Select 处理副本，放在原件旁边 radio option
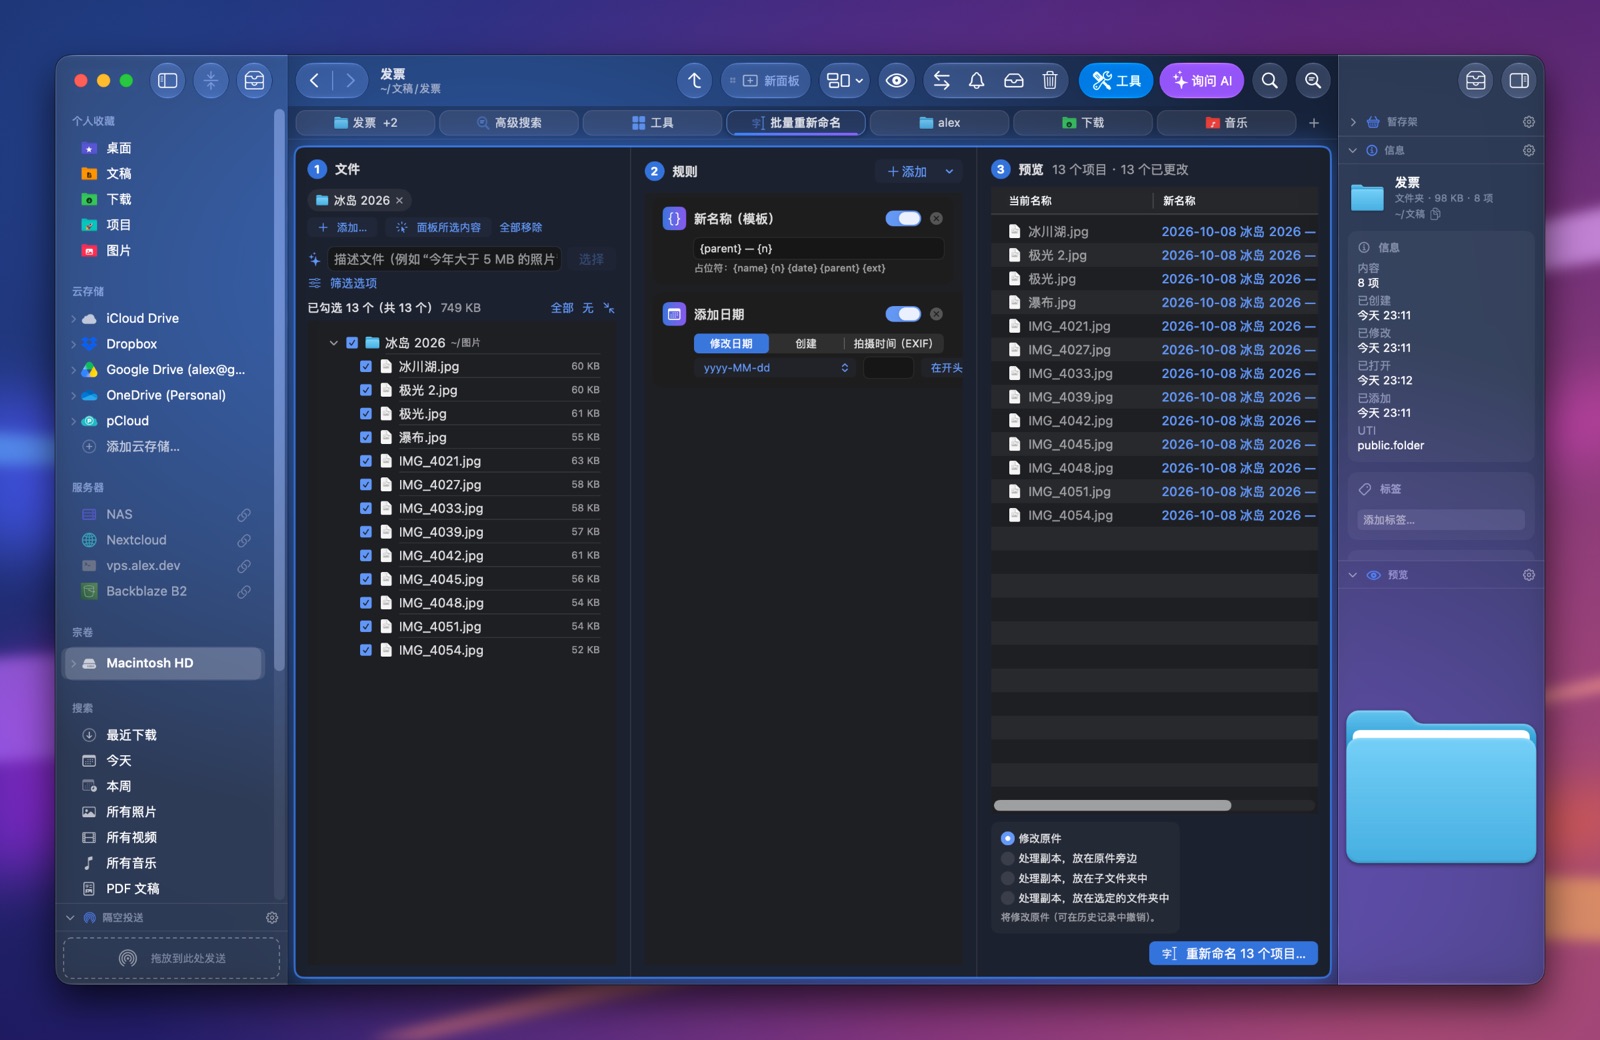This screenshot has height=1040, width=1600. 1008,859
